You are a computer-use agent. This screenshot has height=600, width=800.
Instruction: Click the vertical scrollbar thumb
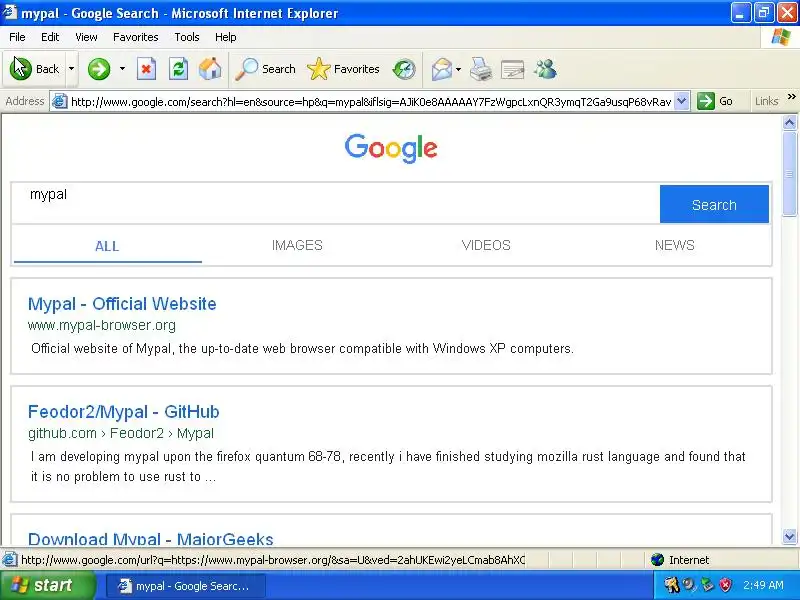coord(789,173)
